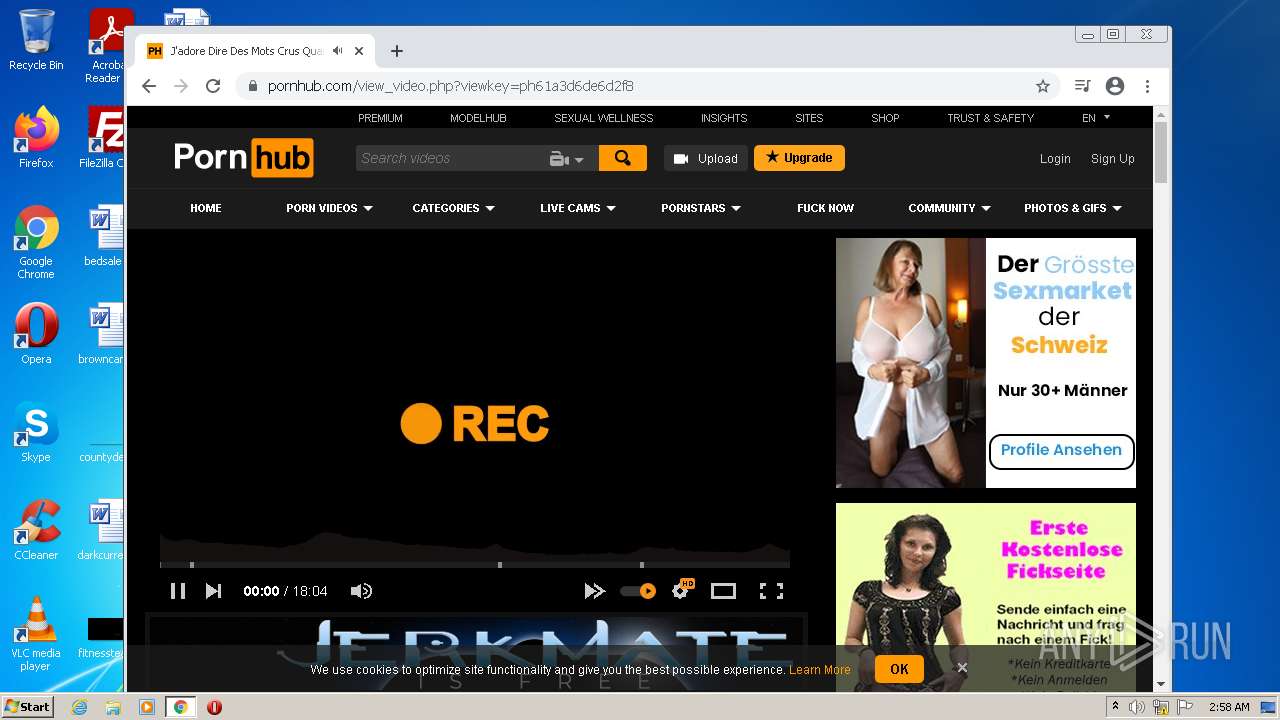
Task: Go to the HOME menu item
Action: point(206,208)
